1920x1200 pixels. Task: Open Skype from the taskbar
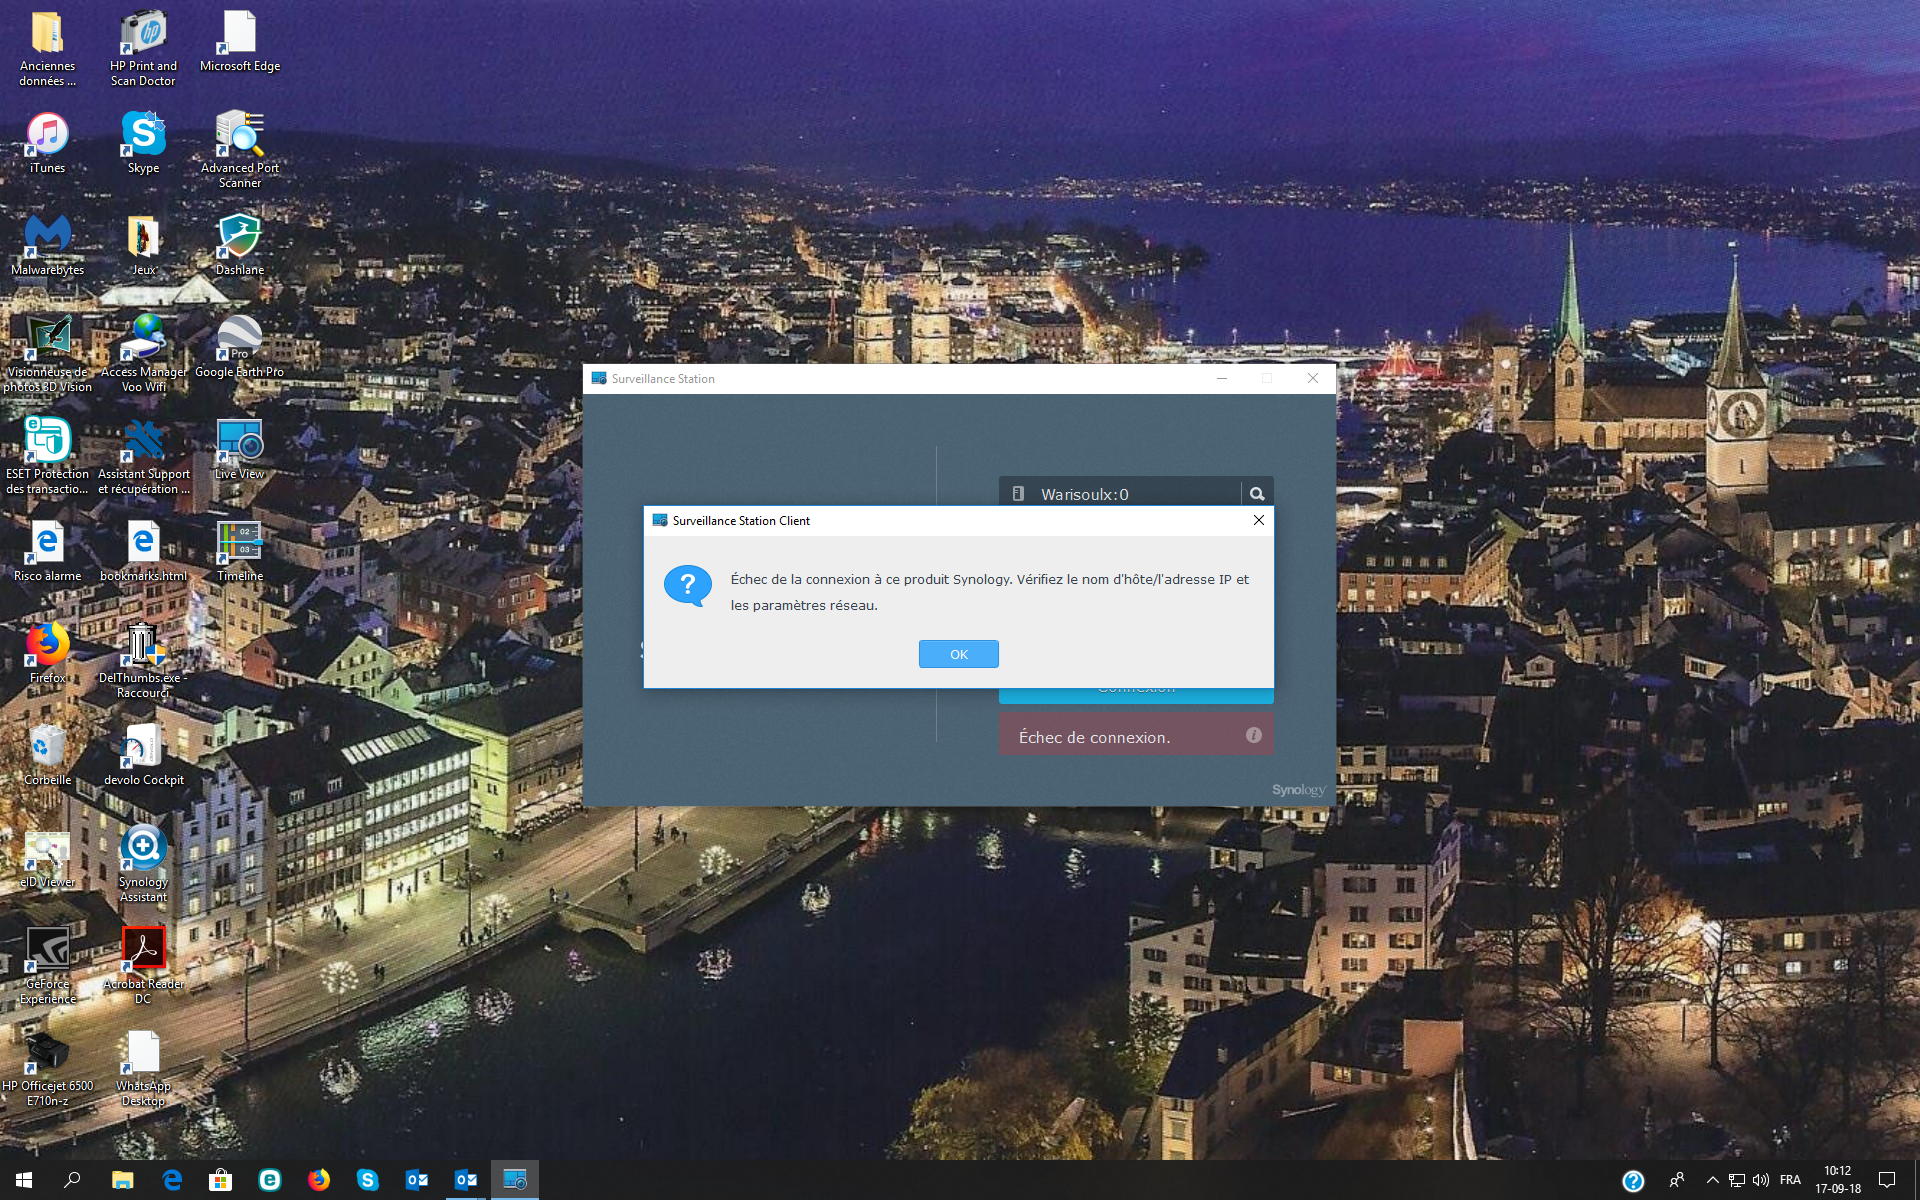[x=367, y=1180]
